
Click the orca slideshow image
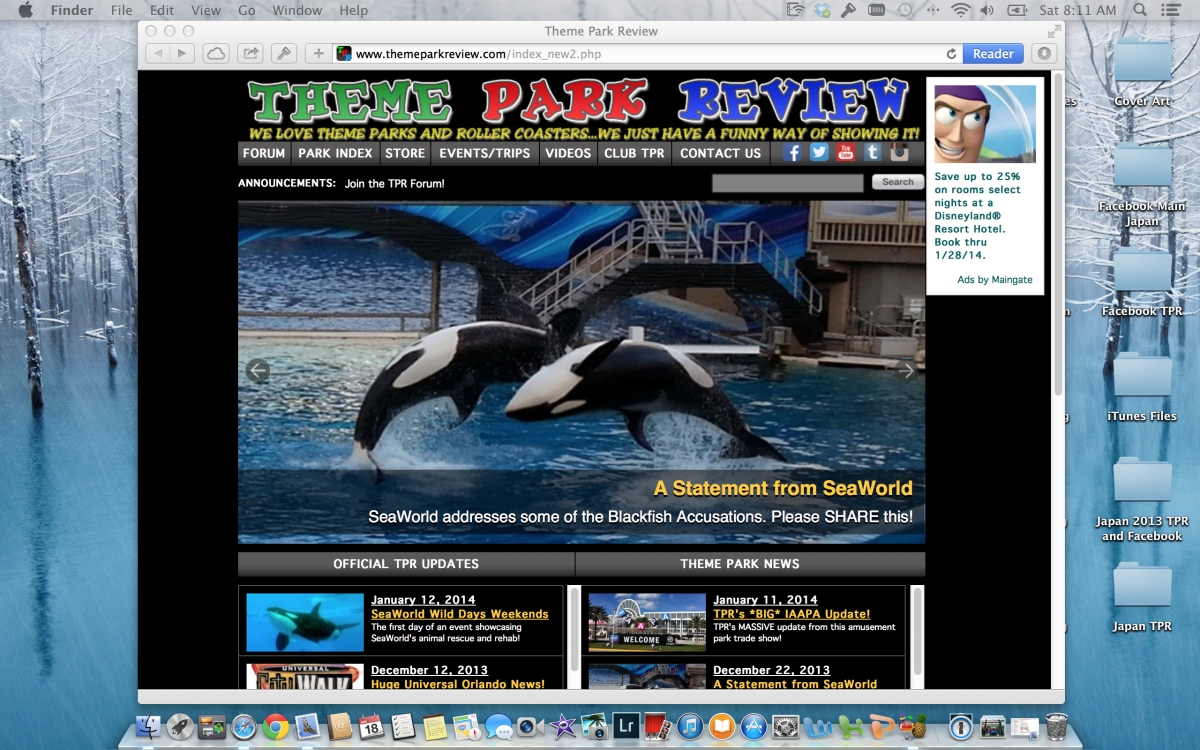[x=581, y=372]
